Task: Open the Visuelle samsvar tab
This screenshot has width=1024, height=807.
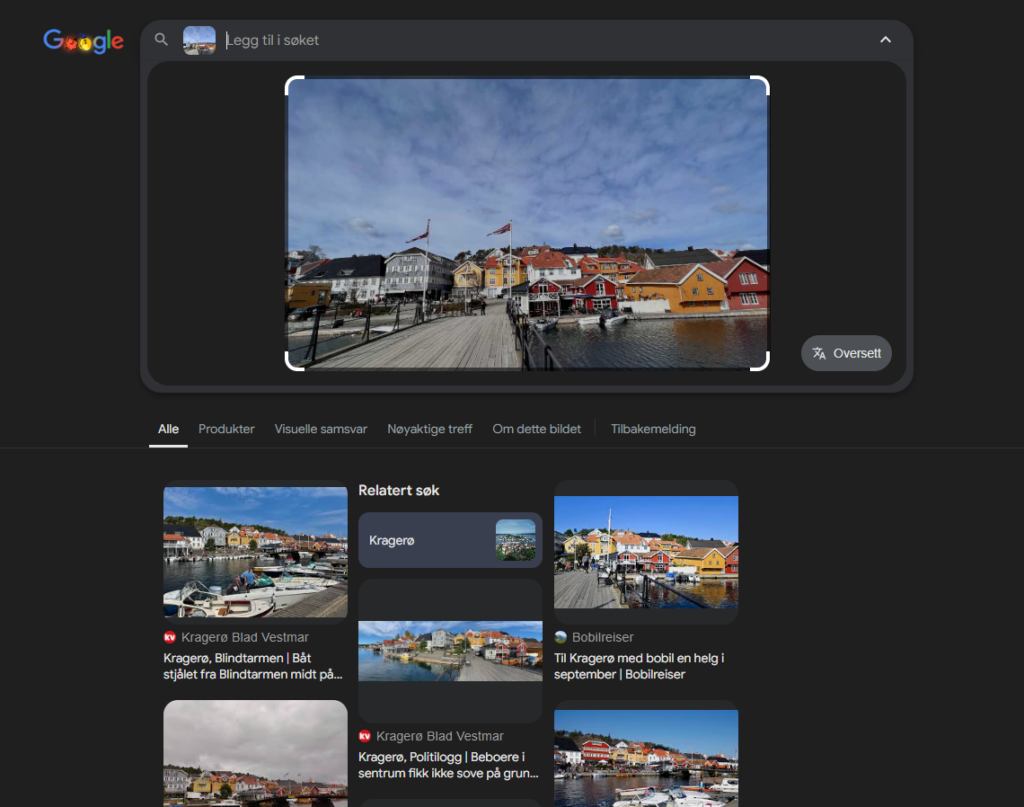Action: click(x=321, y=429)
